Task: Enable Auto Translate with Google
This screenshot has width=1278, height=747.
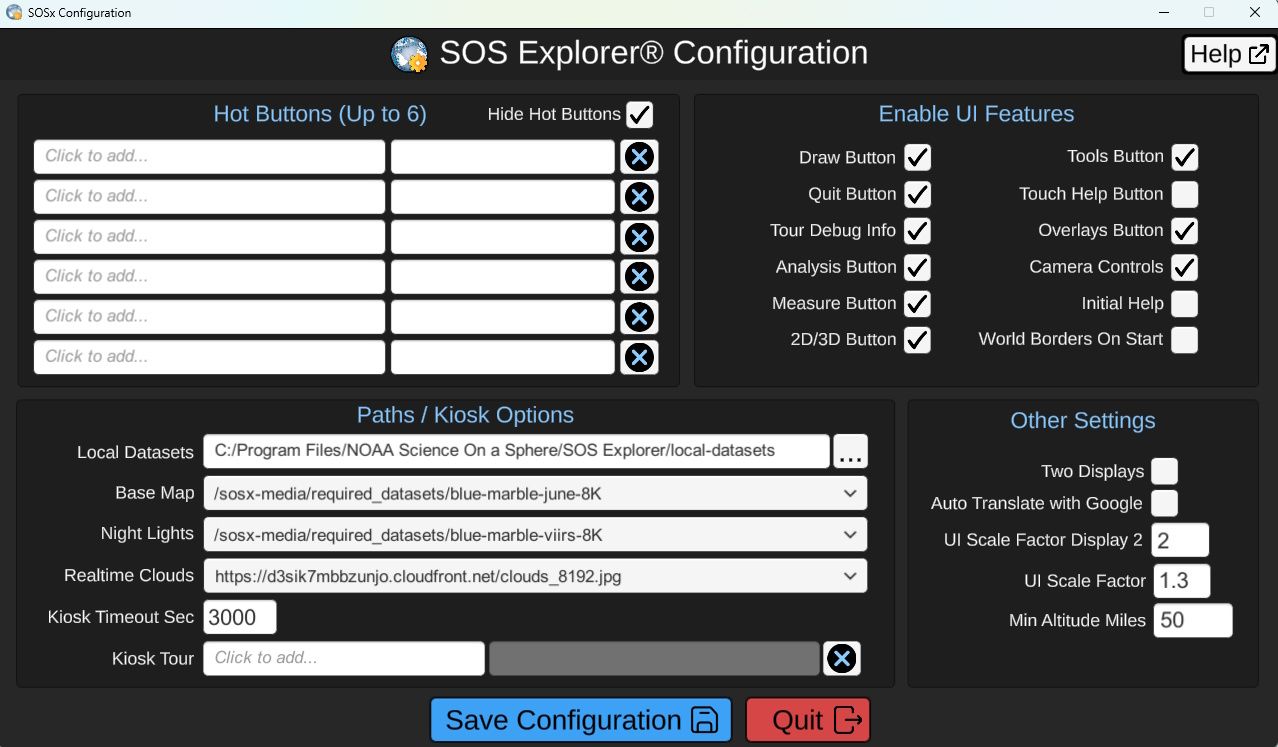Action: point(1164,503)
